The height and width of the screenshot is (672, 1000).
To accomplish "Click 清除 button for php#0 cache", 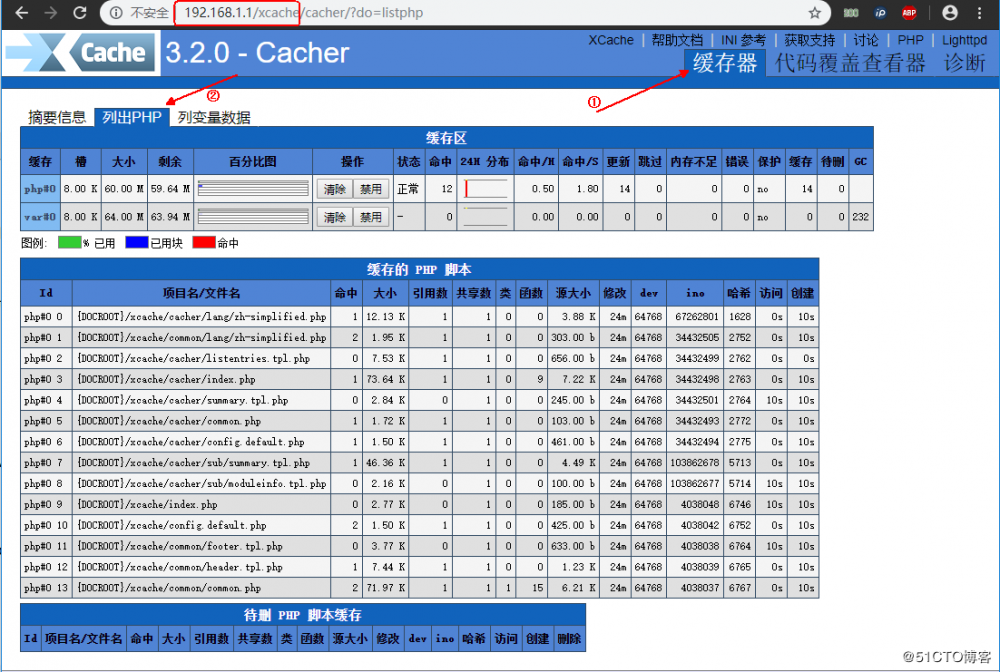I will click(334, 189).
